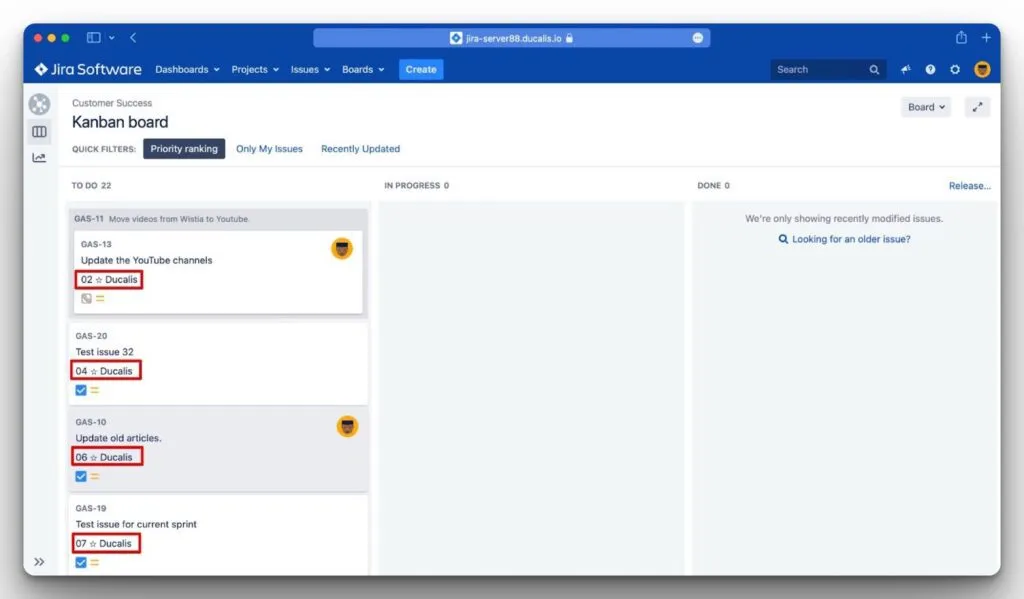
Task: Open Jira help icon
Action: click(930, 69)
